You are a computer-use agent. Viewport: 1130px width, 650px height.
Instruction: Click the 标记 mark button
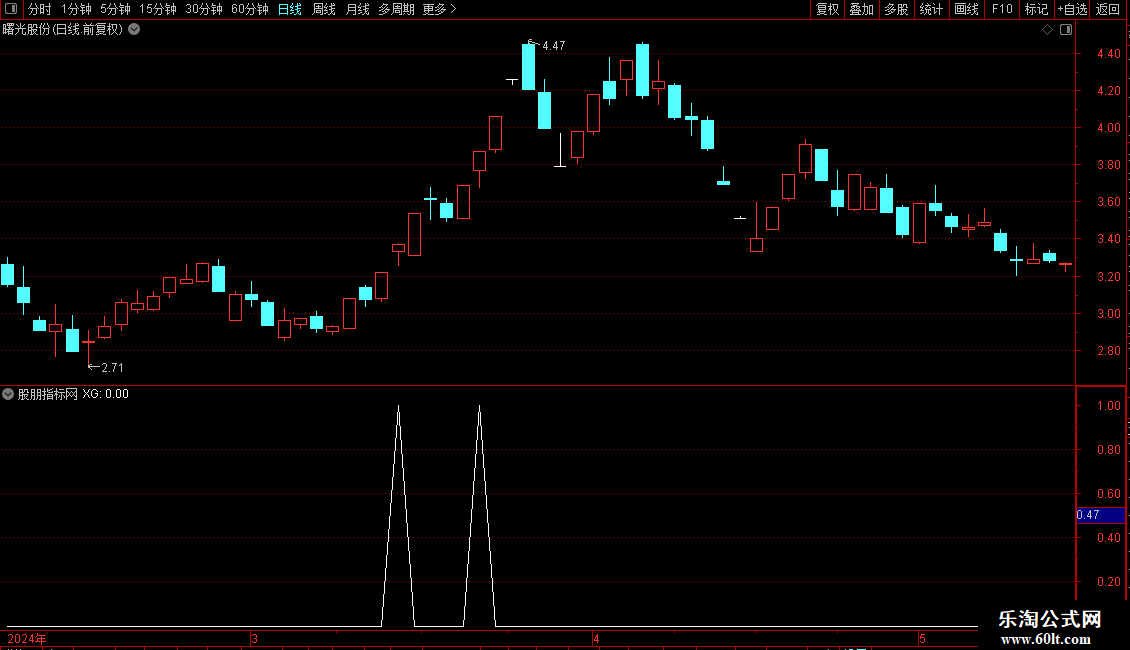1036,9
